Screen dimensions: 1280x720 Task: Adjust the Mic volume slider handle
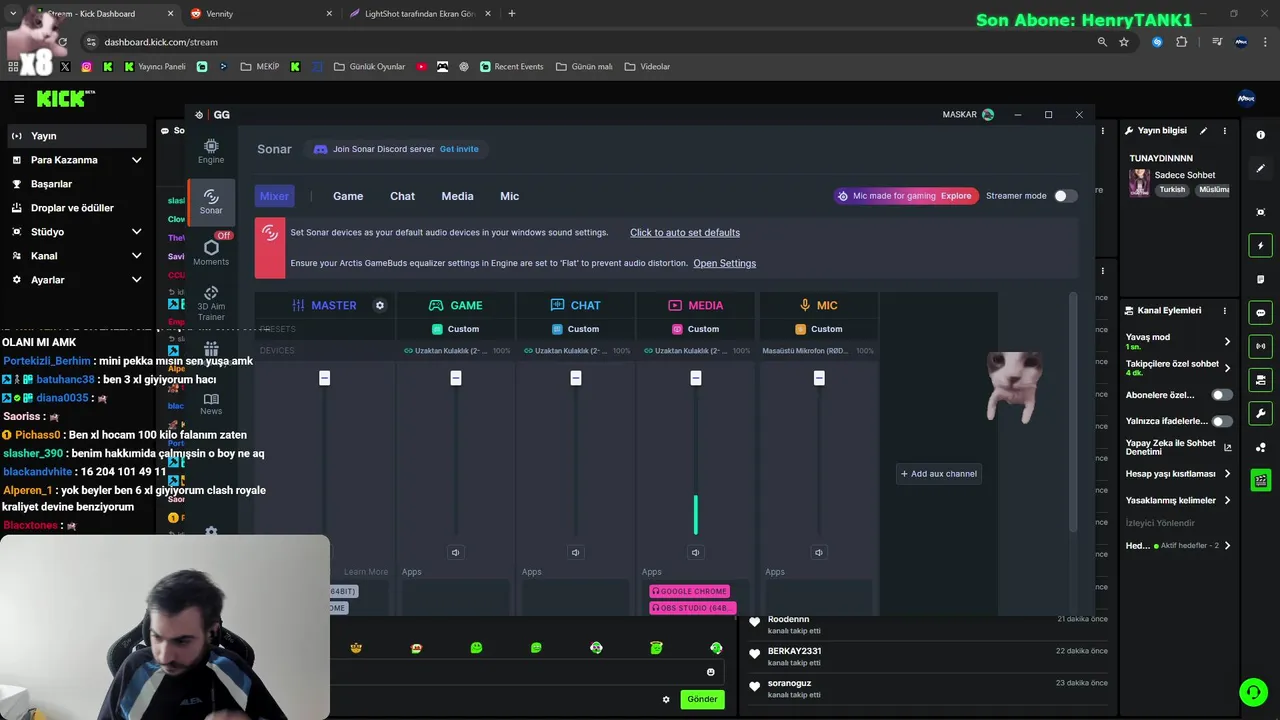click(819, 378)
